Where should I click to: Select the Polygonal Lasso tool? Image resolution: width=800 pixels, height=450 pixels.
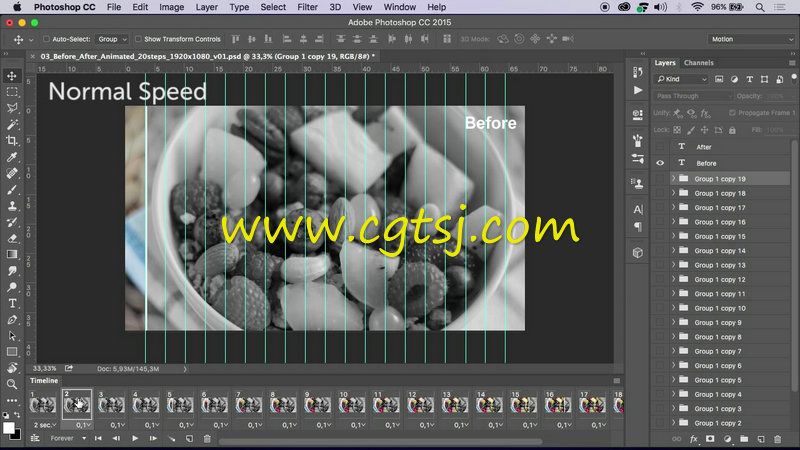point(12,108)
